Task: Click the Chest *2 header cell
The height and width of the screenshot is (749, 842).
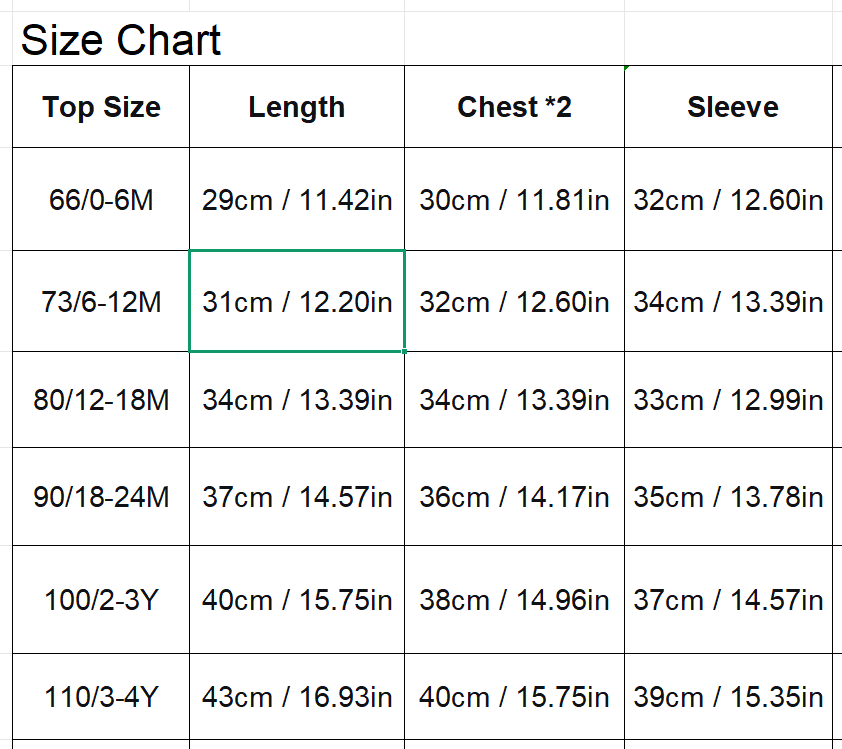Action: 514,107
